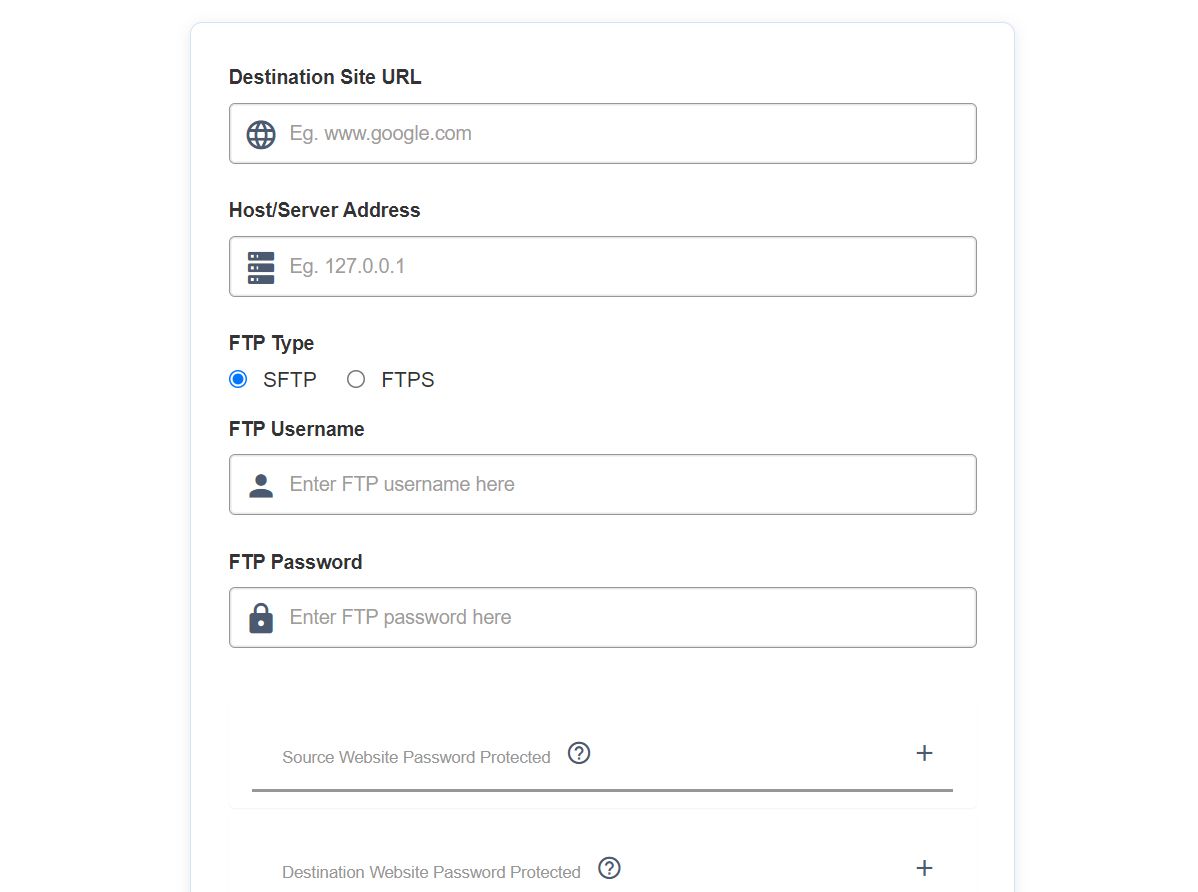1198x892 pixels.
Task: Click the globe icon in Destination Site URL field
Action: (x=260, y=133)
